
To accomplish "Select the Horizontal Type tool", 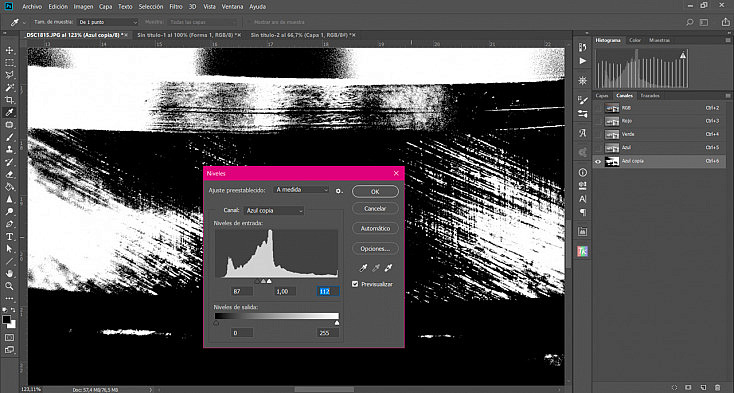I will [x=9, y=237].
